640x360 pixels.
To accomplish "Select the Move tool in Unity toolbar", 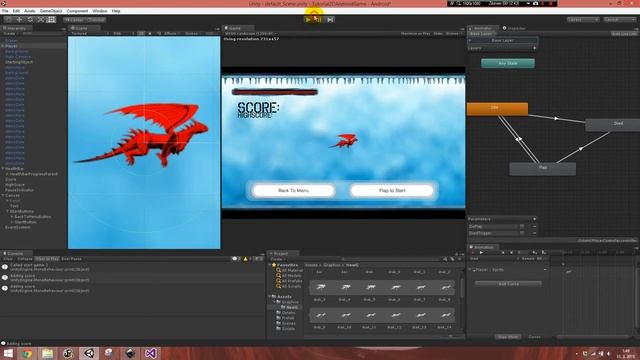I will click(x=19, y=20).
